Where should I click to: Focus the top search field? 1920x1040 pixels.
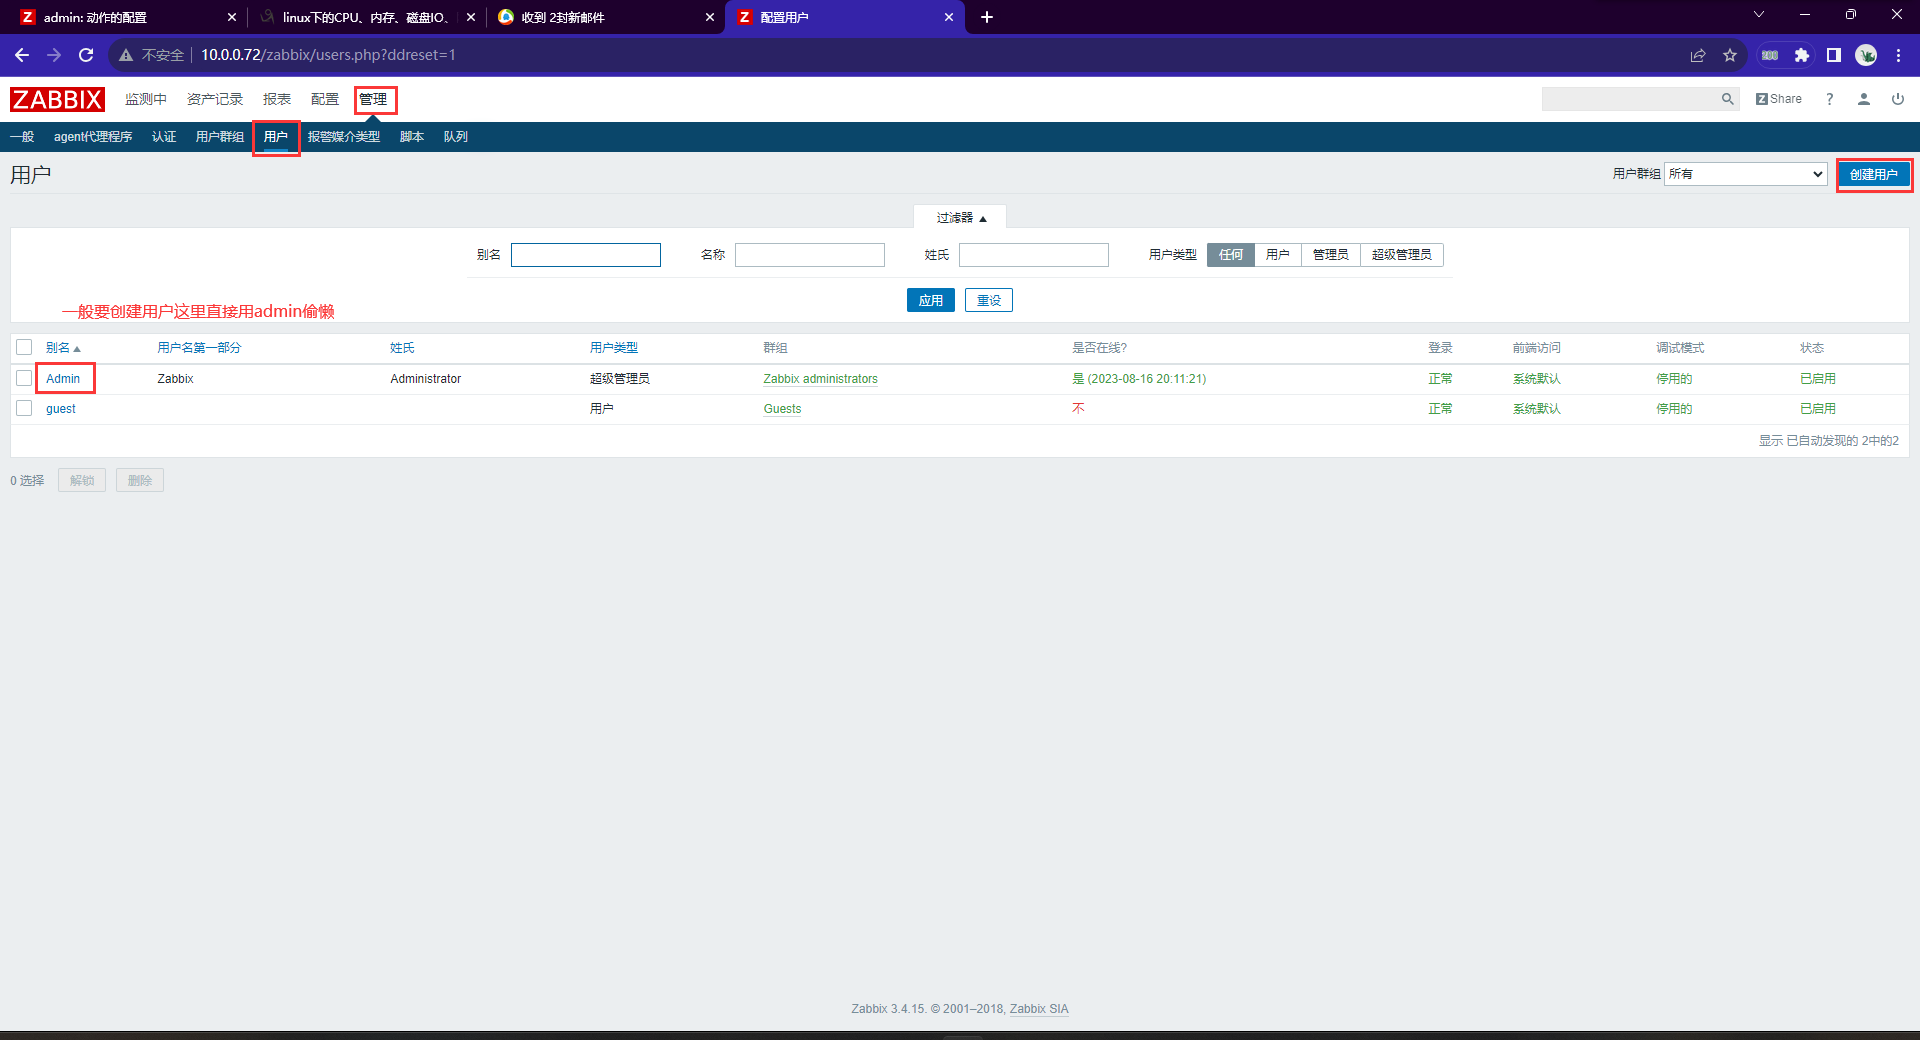[x=1630, y=99]
